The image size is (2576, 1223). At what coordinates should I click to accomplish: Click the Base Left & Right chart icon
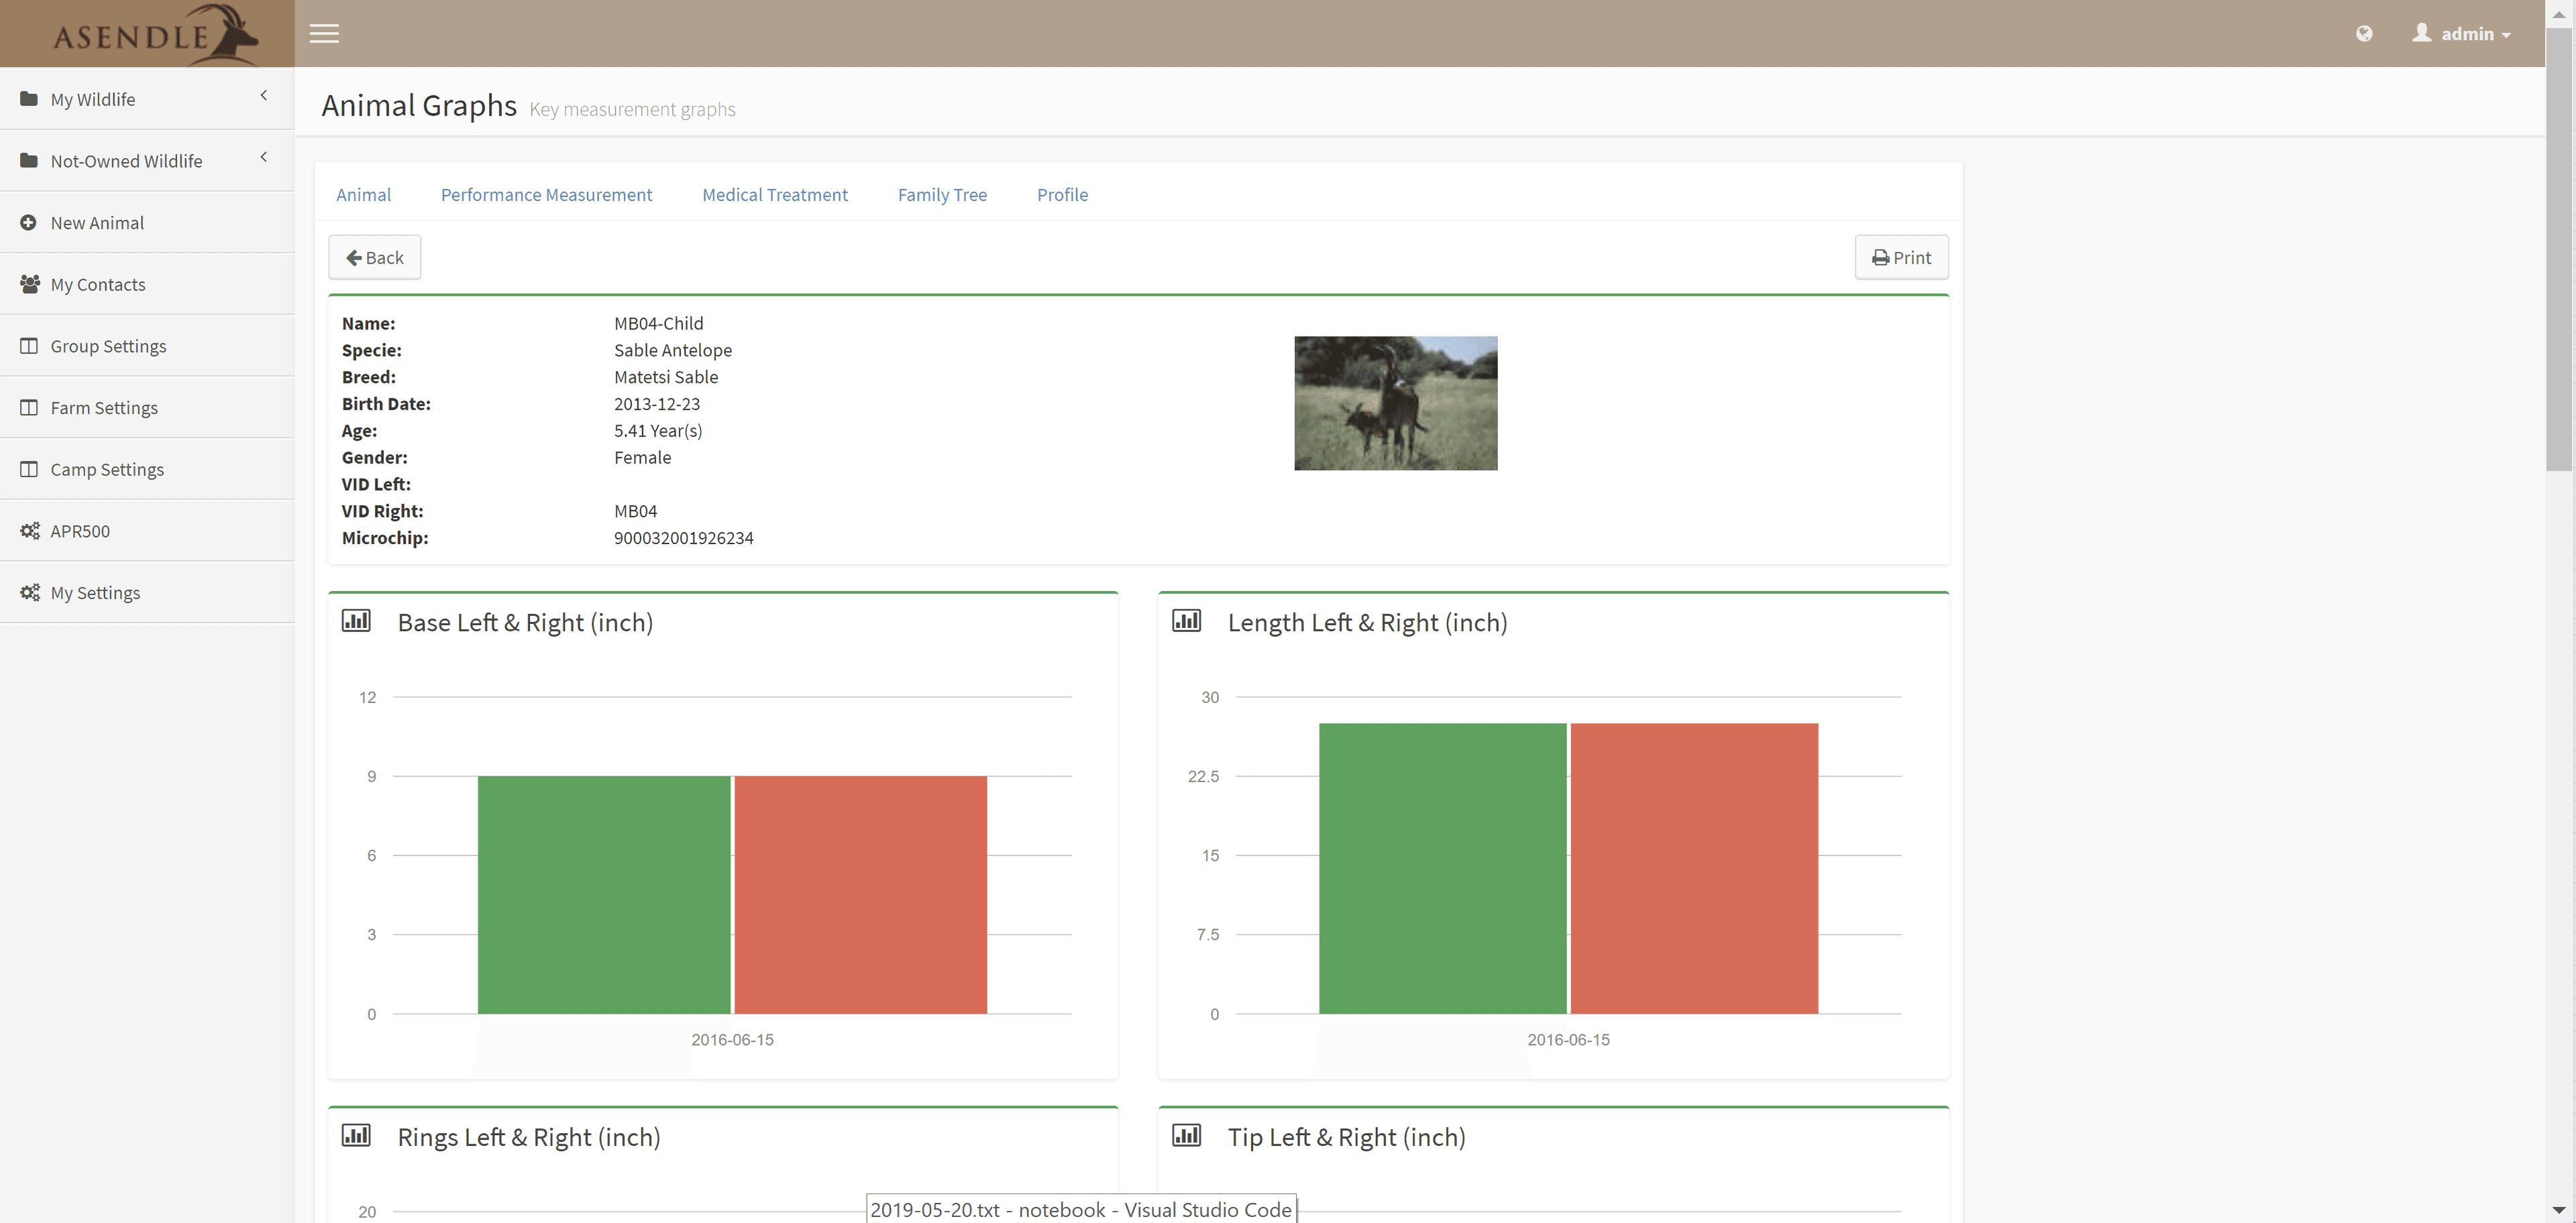[356, 621]
